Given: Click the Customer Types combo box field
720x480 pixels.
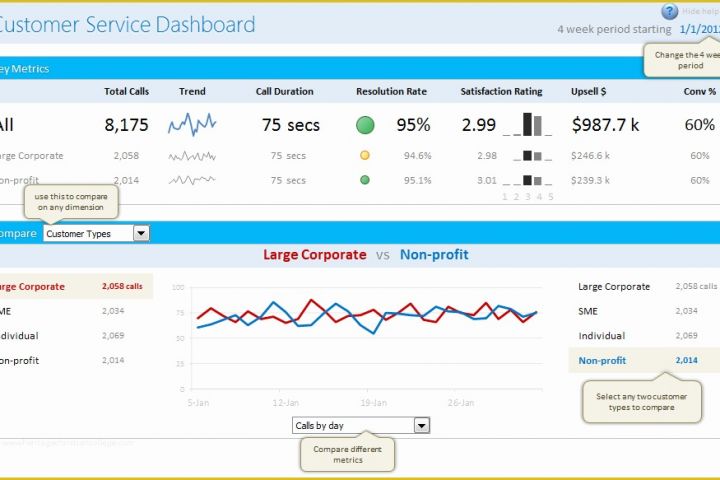Looking at the screenshot, I should [x=96, y=233].
